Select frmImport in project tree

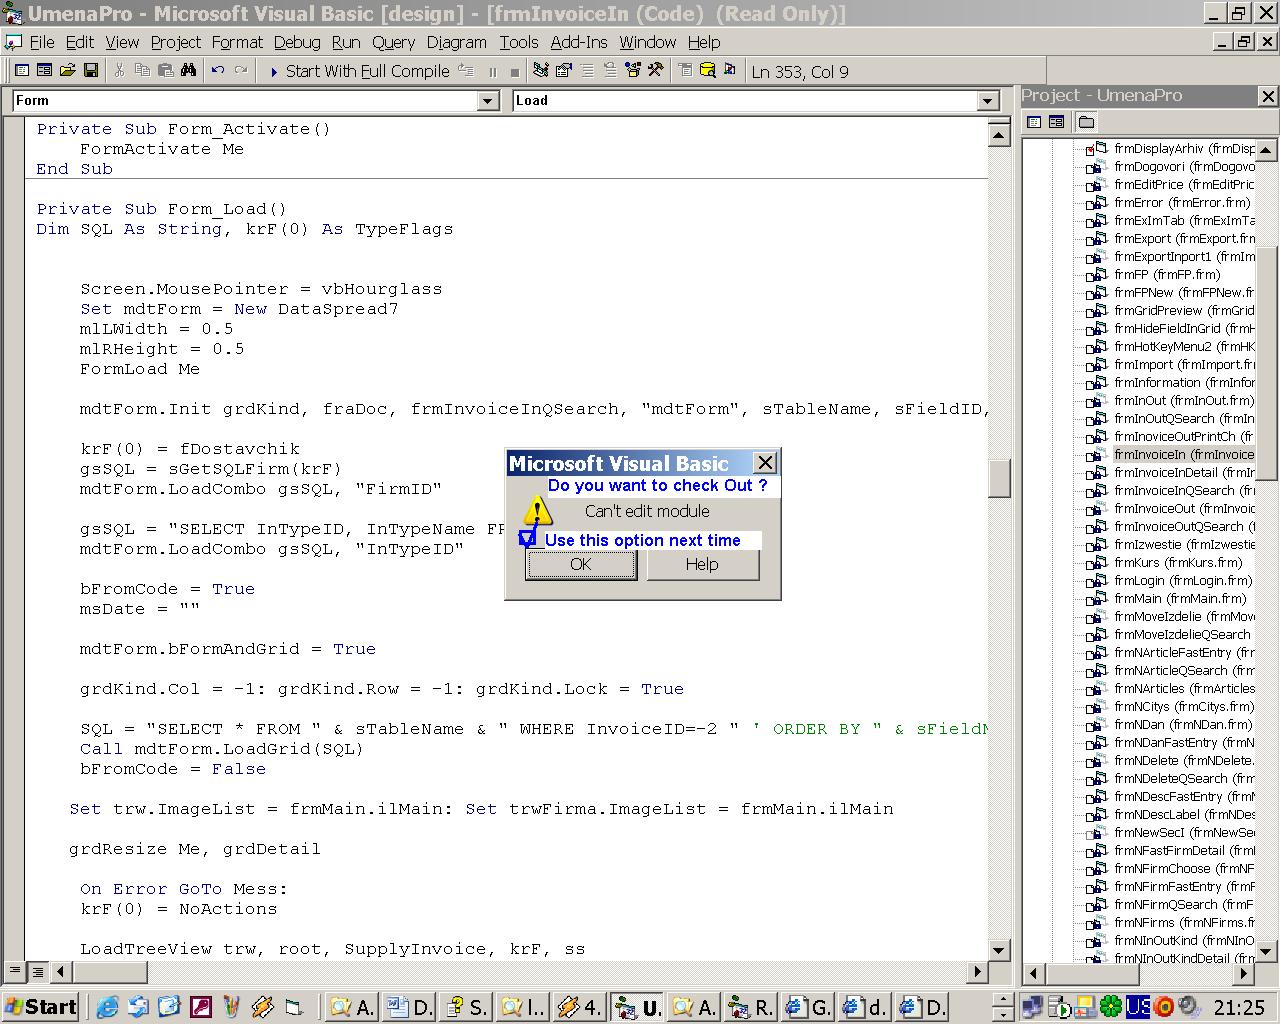1184,364
